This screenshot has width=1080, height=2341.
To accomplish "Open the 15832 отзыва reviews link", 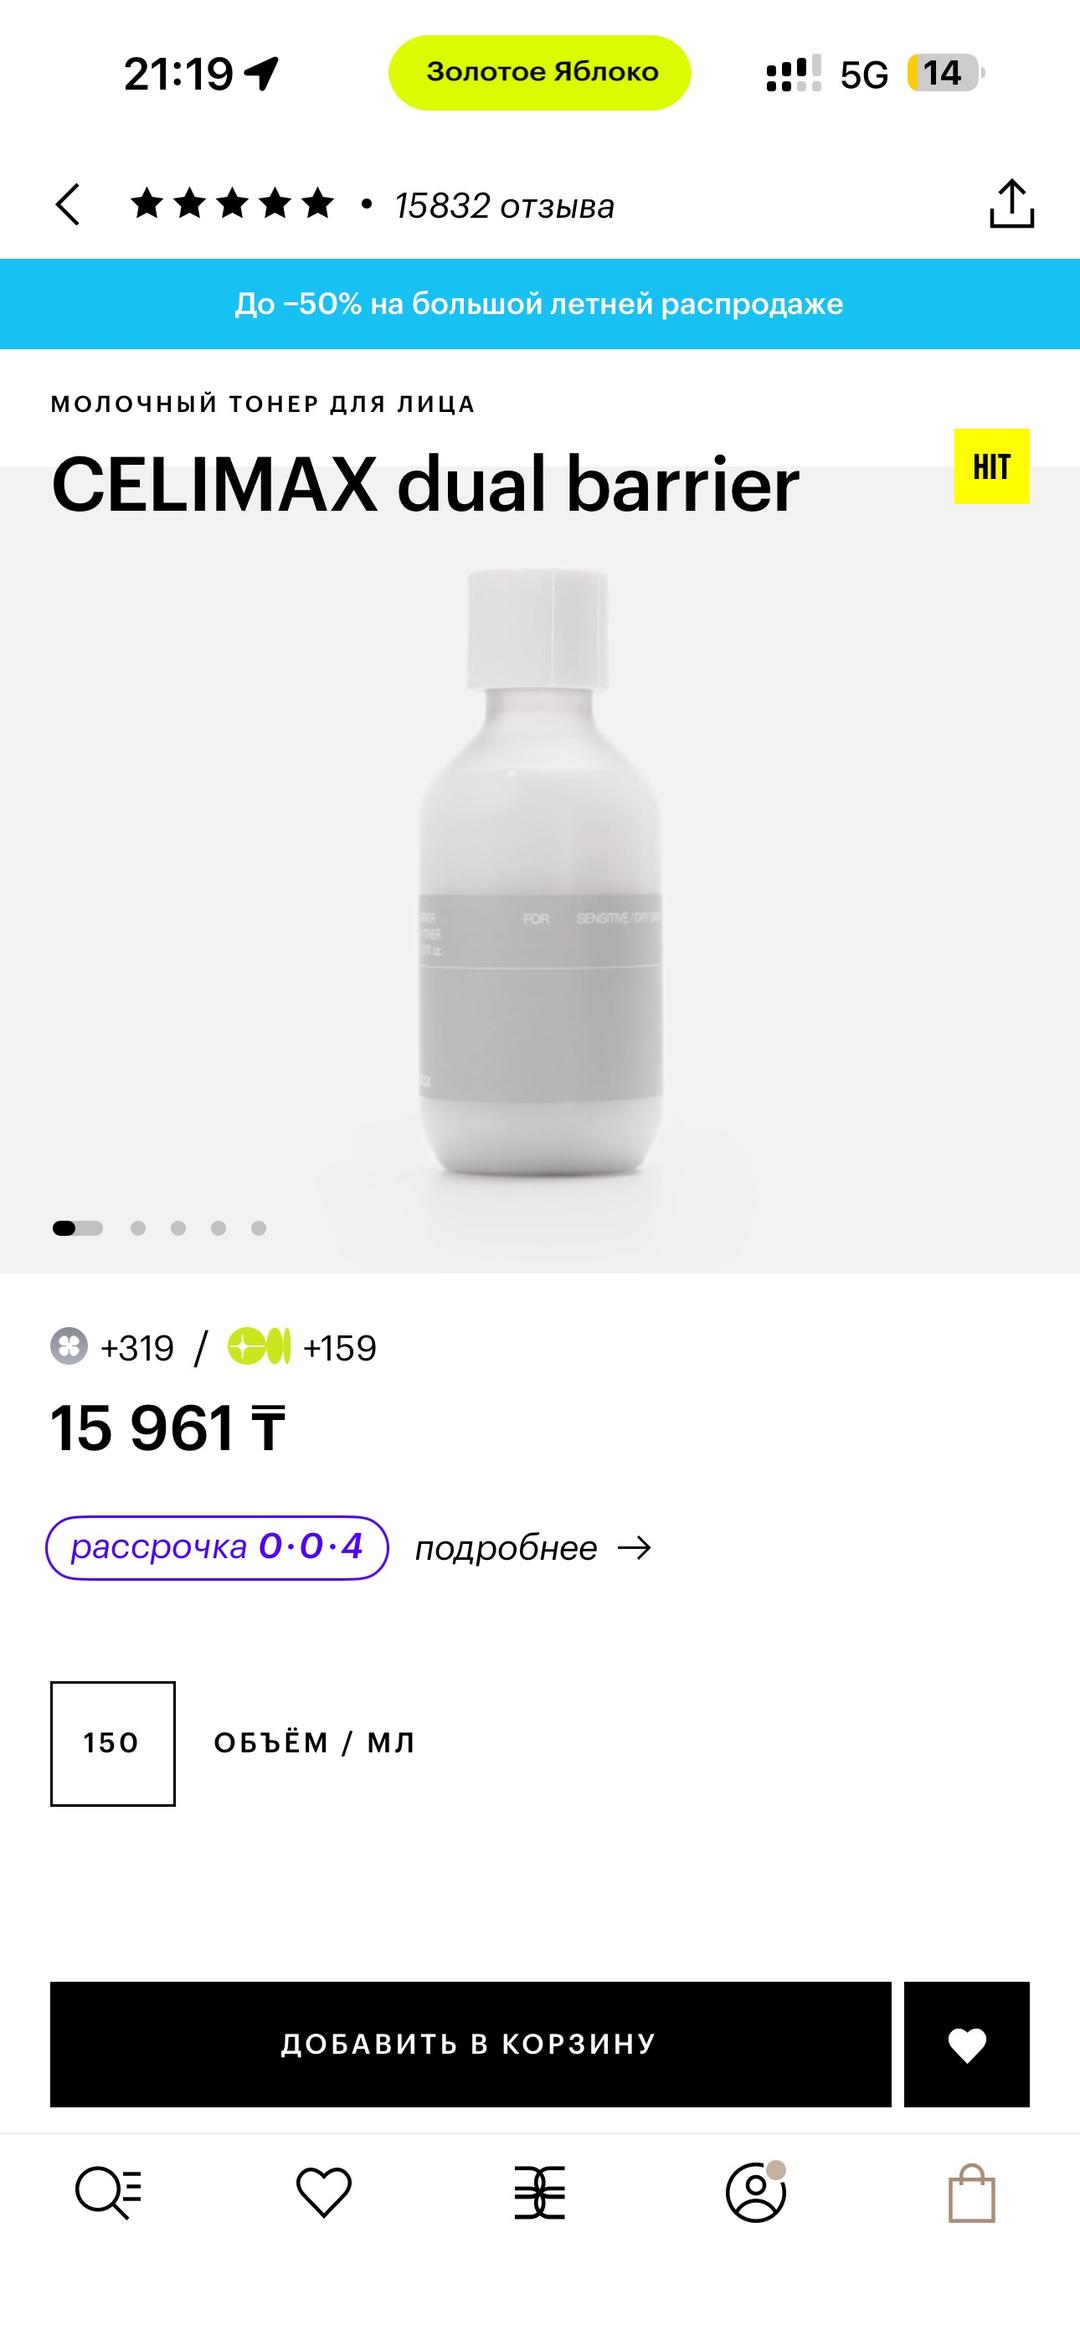I will click(504, 206).
